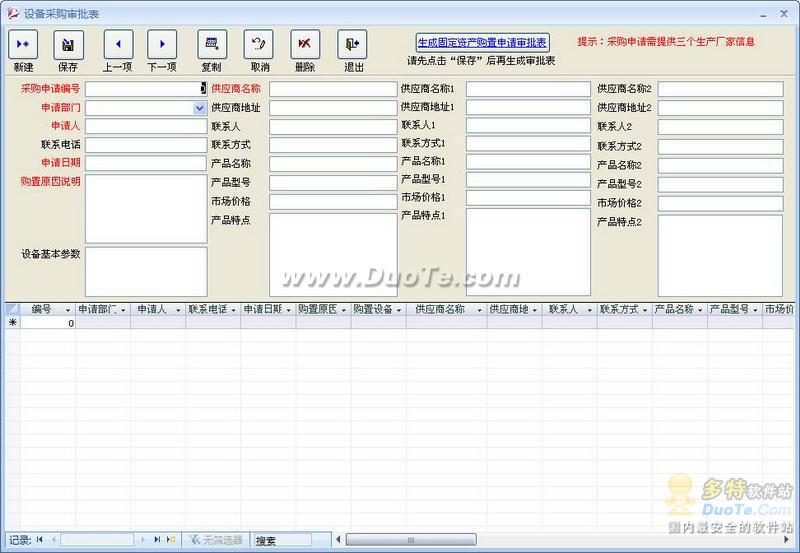Click the 购置原因说明 text area
Screen dimensions: 800x553
146,209
